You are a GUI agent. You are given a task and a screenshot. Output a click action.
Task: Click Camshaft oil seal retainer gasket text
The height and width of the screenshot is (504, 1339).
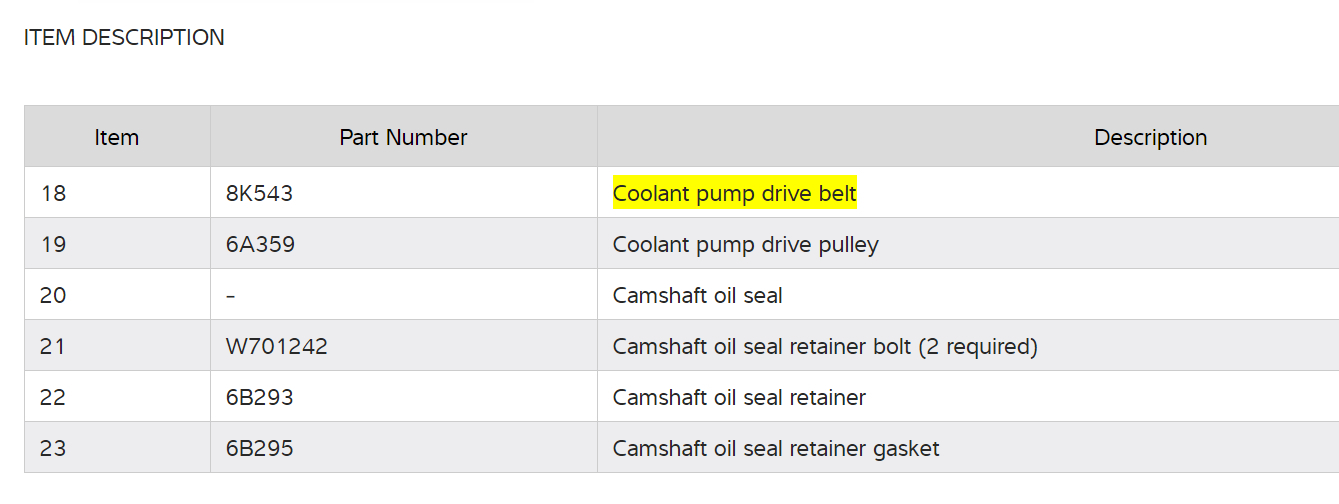click(776, 449)
